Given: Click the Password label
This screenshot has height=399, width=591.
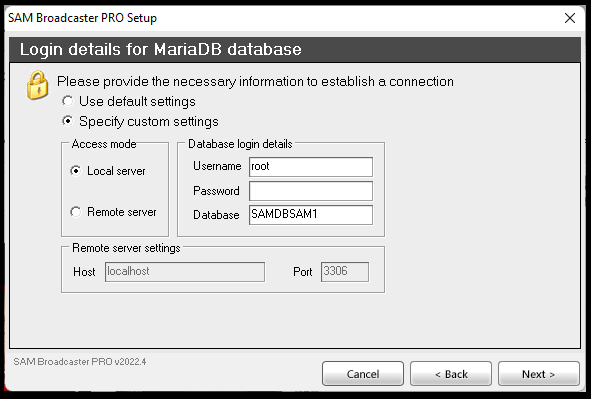Looking at the screenshot, I should [216, 191].
